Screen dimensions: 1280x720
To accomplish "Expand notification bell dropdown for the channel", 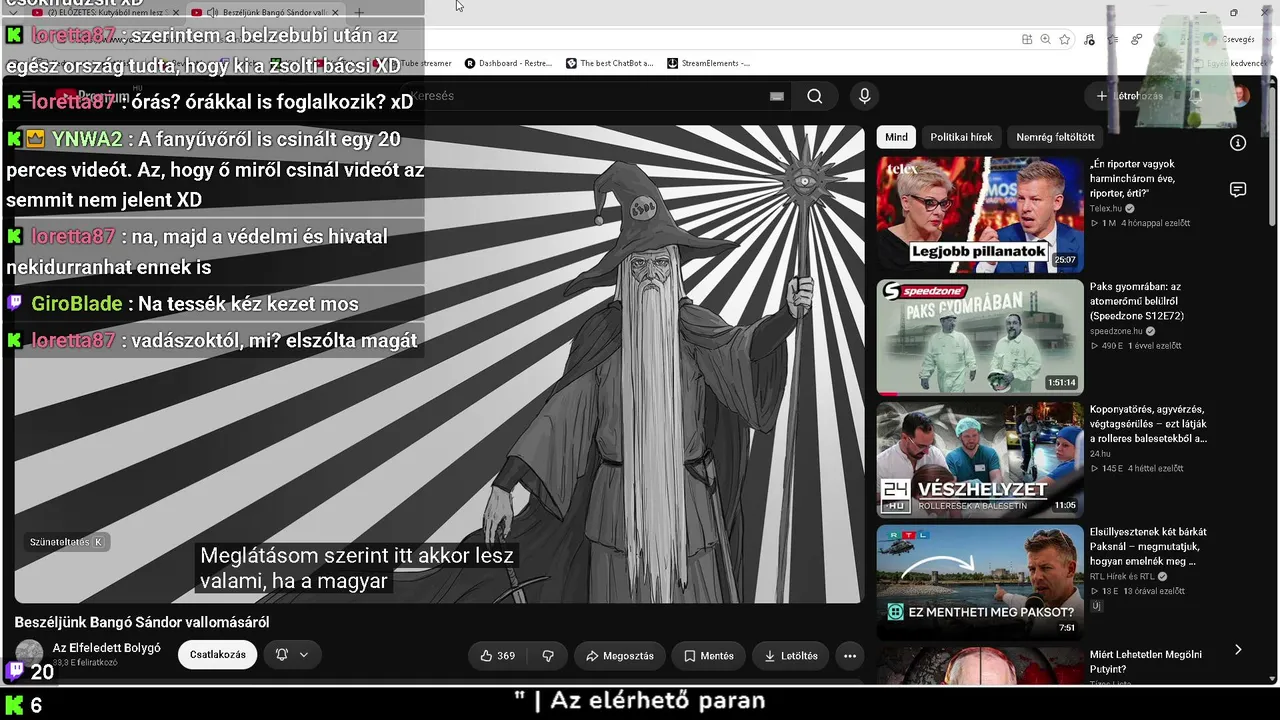I will click(x=292, y=655).
